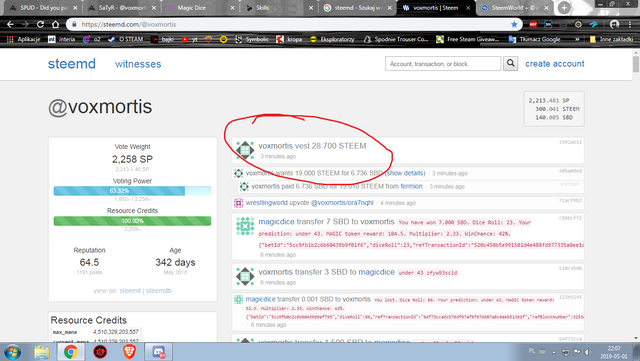Click the Voting Power 83.32% bar

pos(132,191)
